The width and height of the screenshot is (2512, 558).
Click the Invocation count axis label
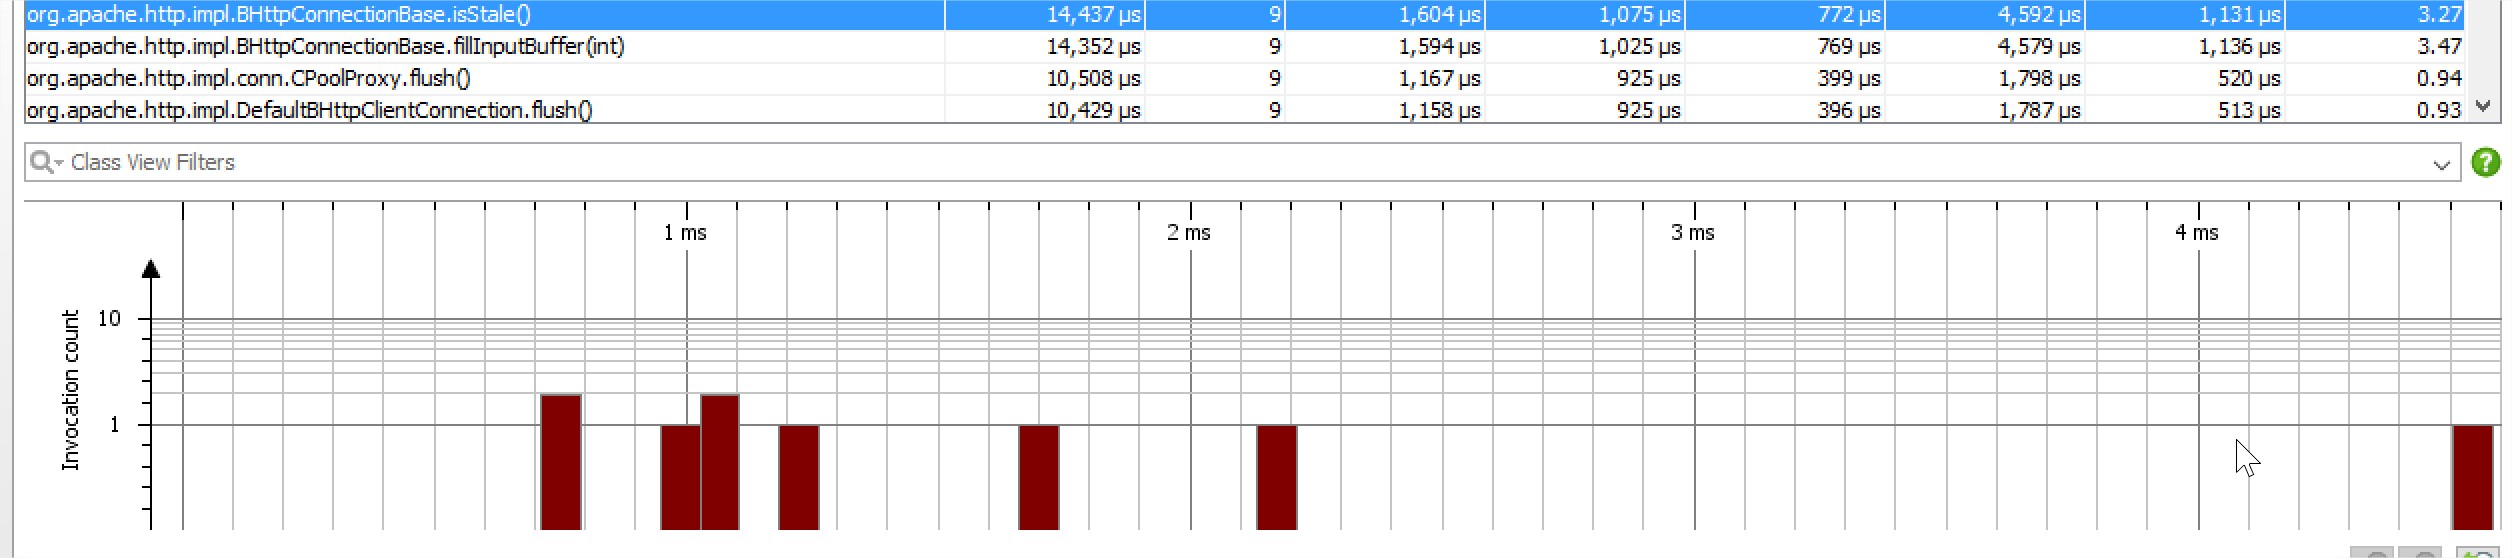click(70, 390)
